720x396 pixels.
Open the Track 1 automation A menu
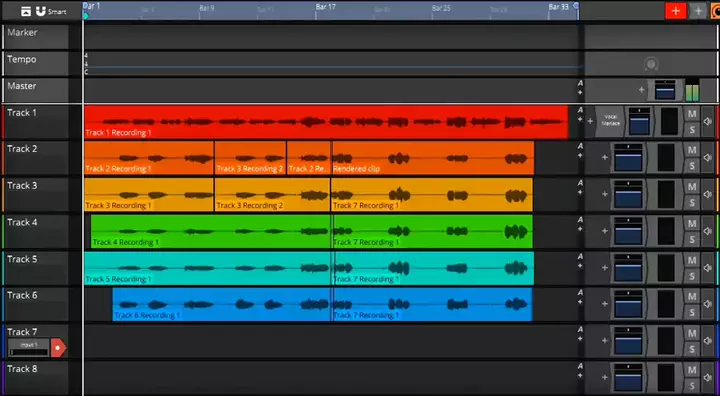(580, 110)
